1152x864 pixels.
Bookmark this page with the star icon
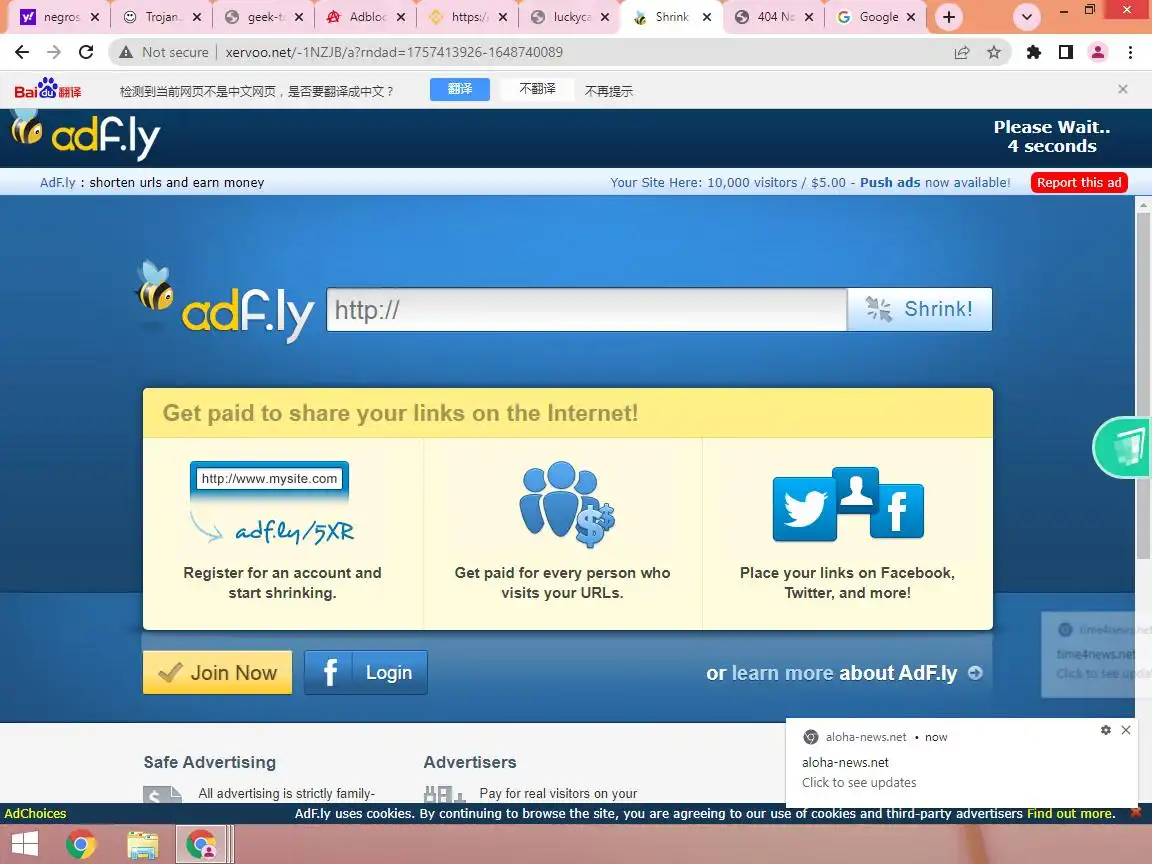point(994,52)
